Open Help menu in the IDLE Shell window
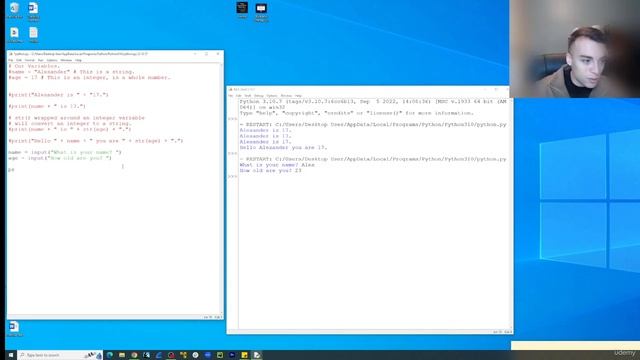The image size is (640, 360). (298, 96)
